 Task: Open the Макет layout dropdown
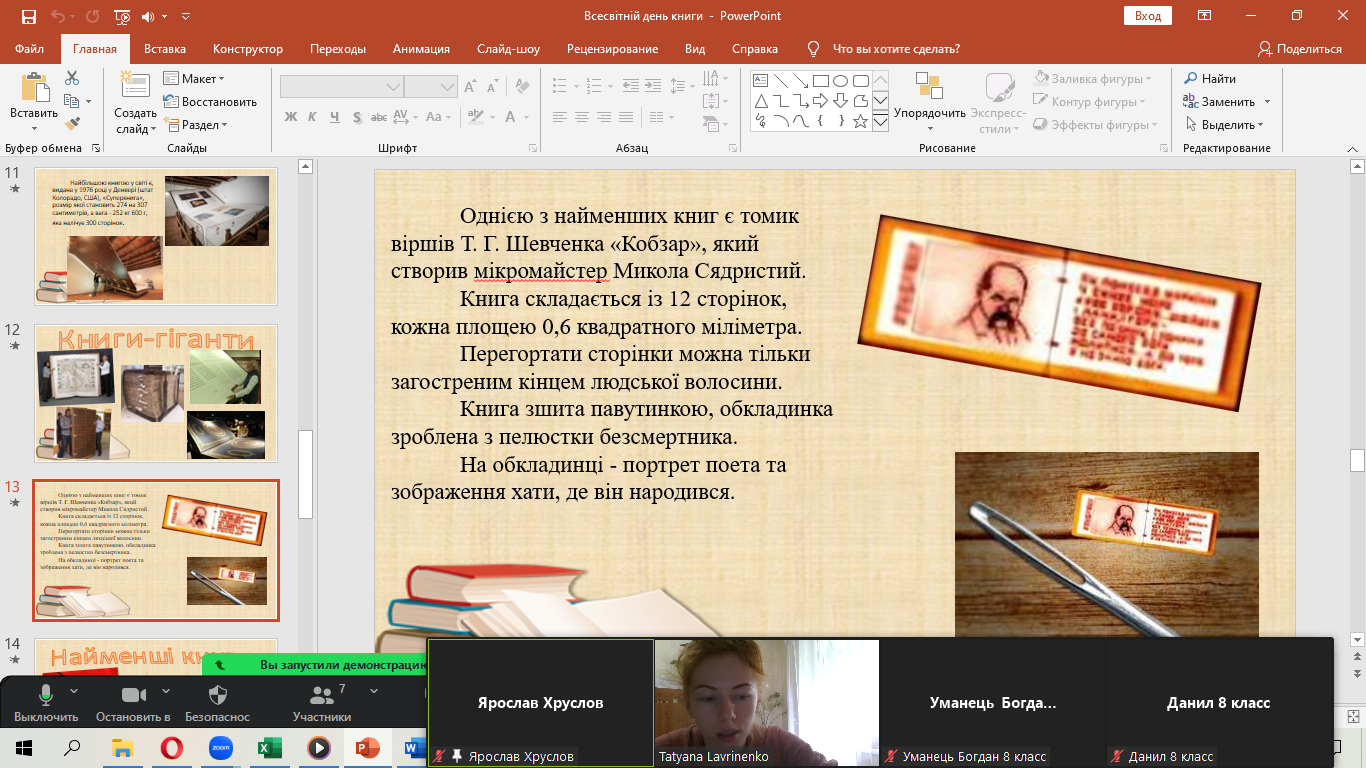pyautogui.click(x=194, y=79)
